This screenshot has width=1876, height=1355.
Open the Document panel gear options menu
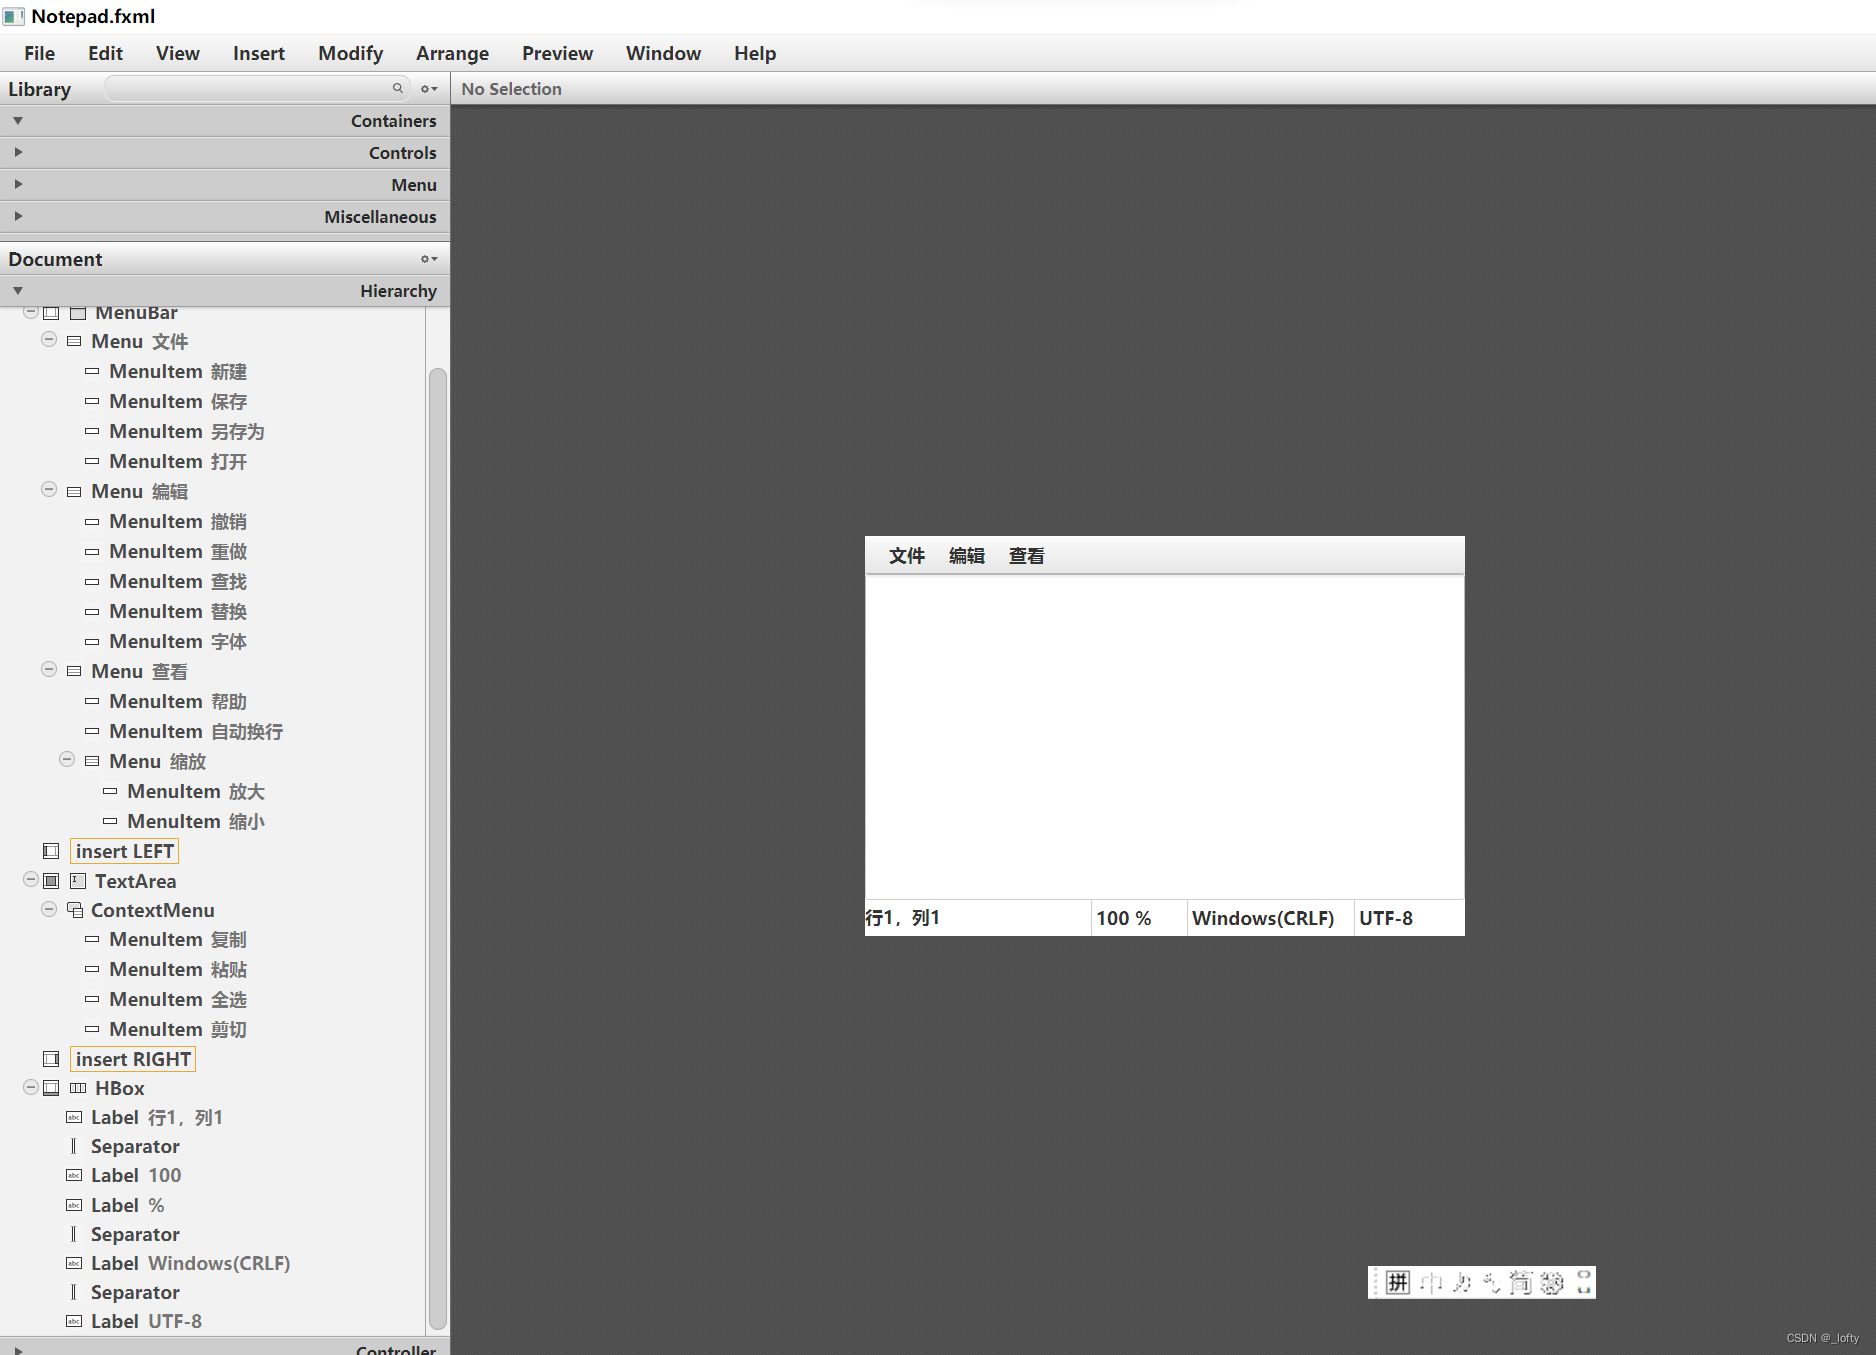click(x=429, y=259)
